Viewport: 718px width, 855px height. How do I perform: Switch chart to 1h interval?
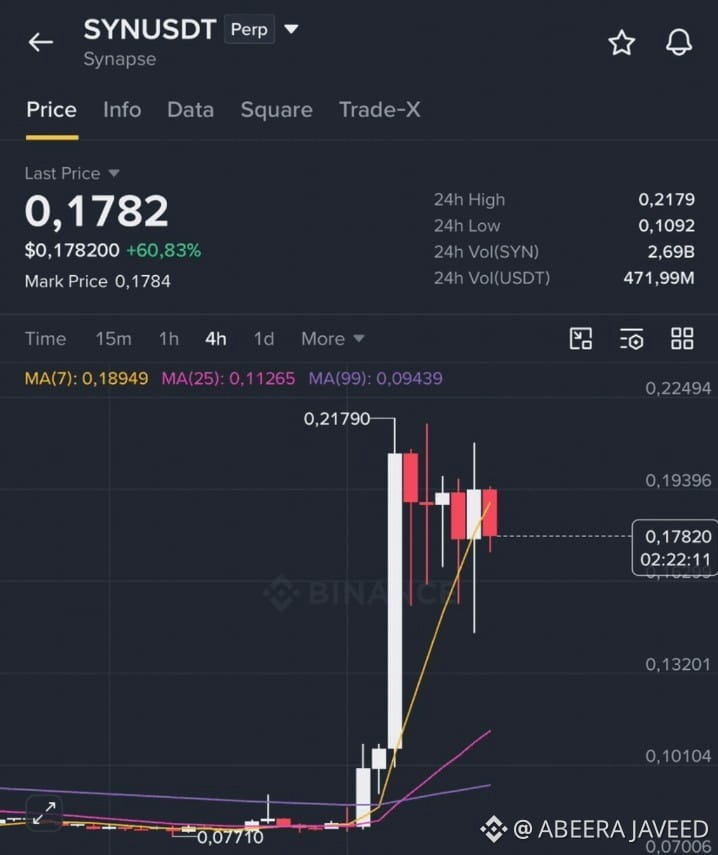(169, 339)
